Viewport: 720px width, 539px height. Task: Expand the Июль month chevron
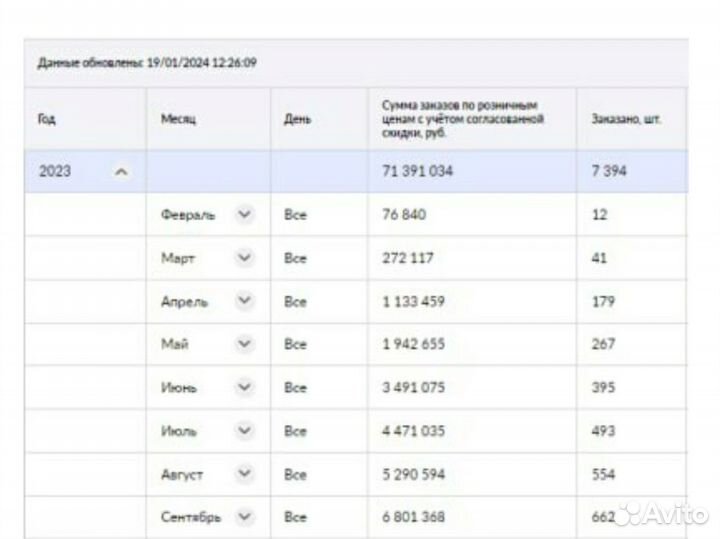244,431
